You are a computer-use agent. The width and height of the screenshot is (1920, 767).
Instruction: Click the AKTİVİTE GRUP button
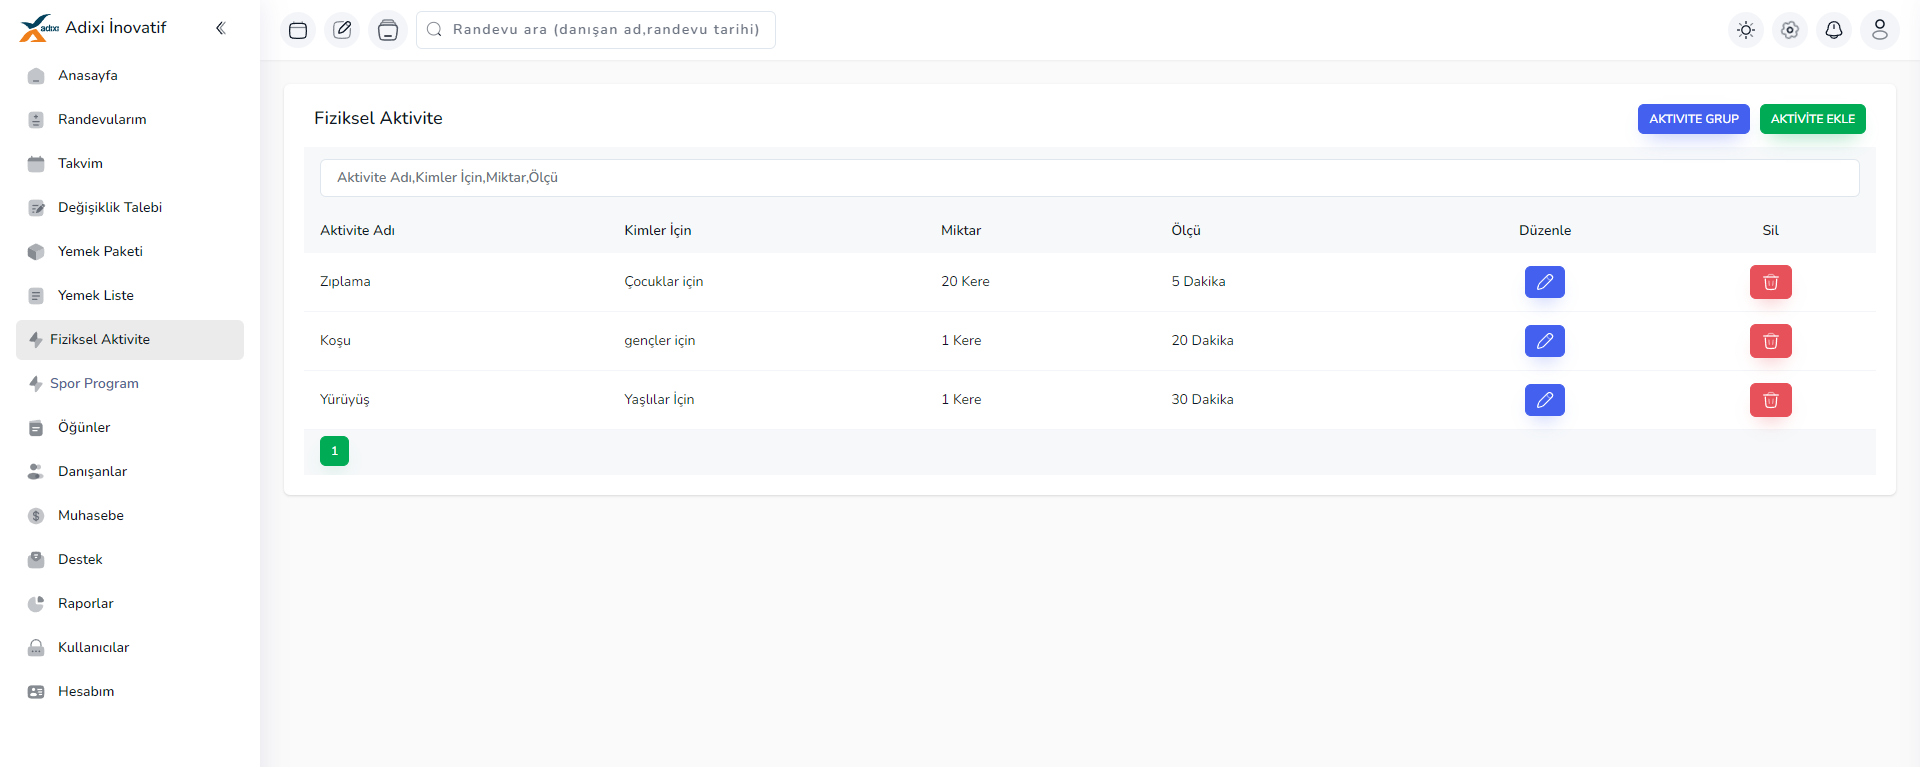pos(1693,119)
